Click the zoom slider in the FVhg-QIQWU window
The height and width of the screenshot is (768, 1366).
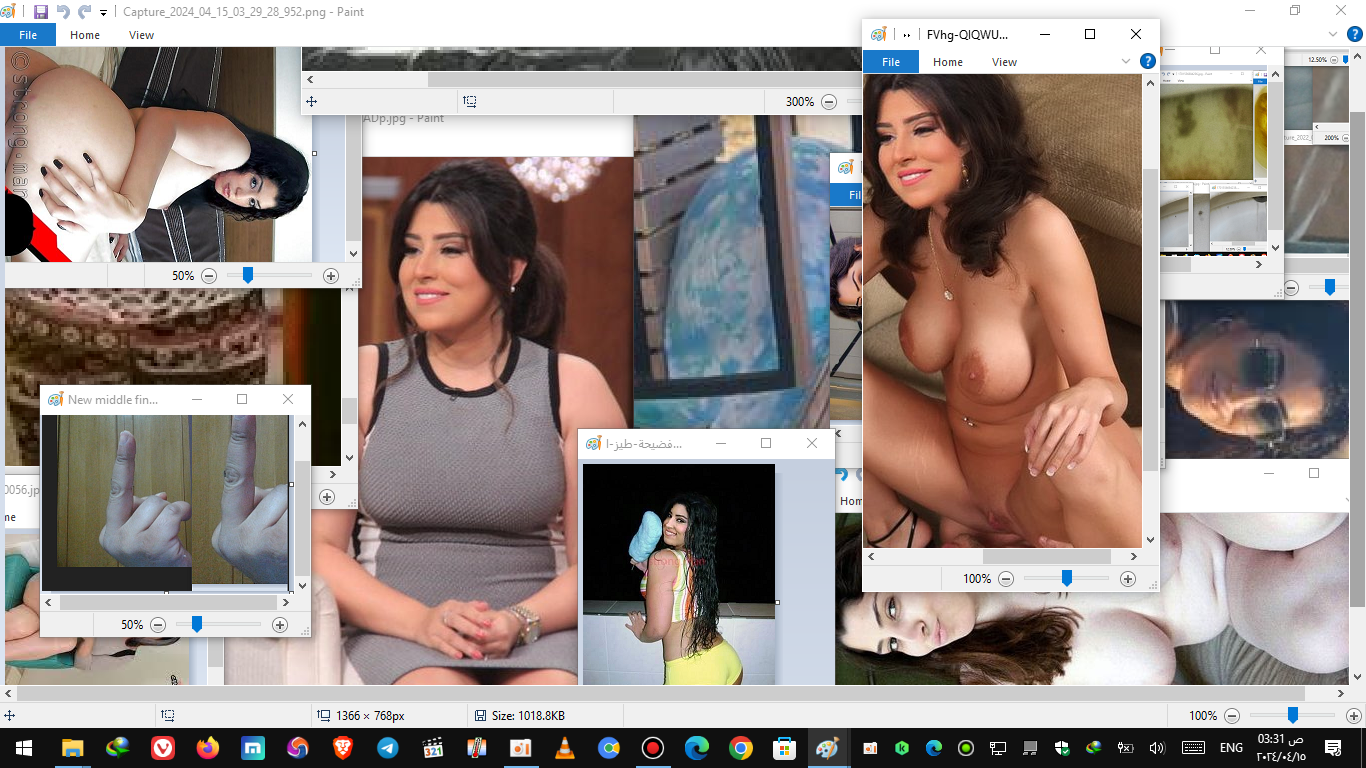pyautogui.click(x=1067, y=578)
